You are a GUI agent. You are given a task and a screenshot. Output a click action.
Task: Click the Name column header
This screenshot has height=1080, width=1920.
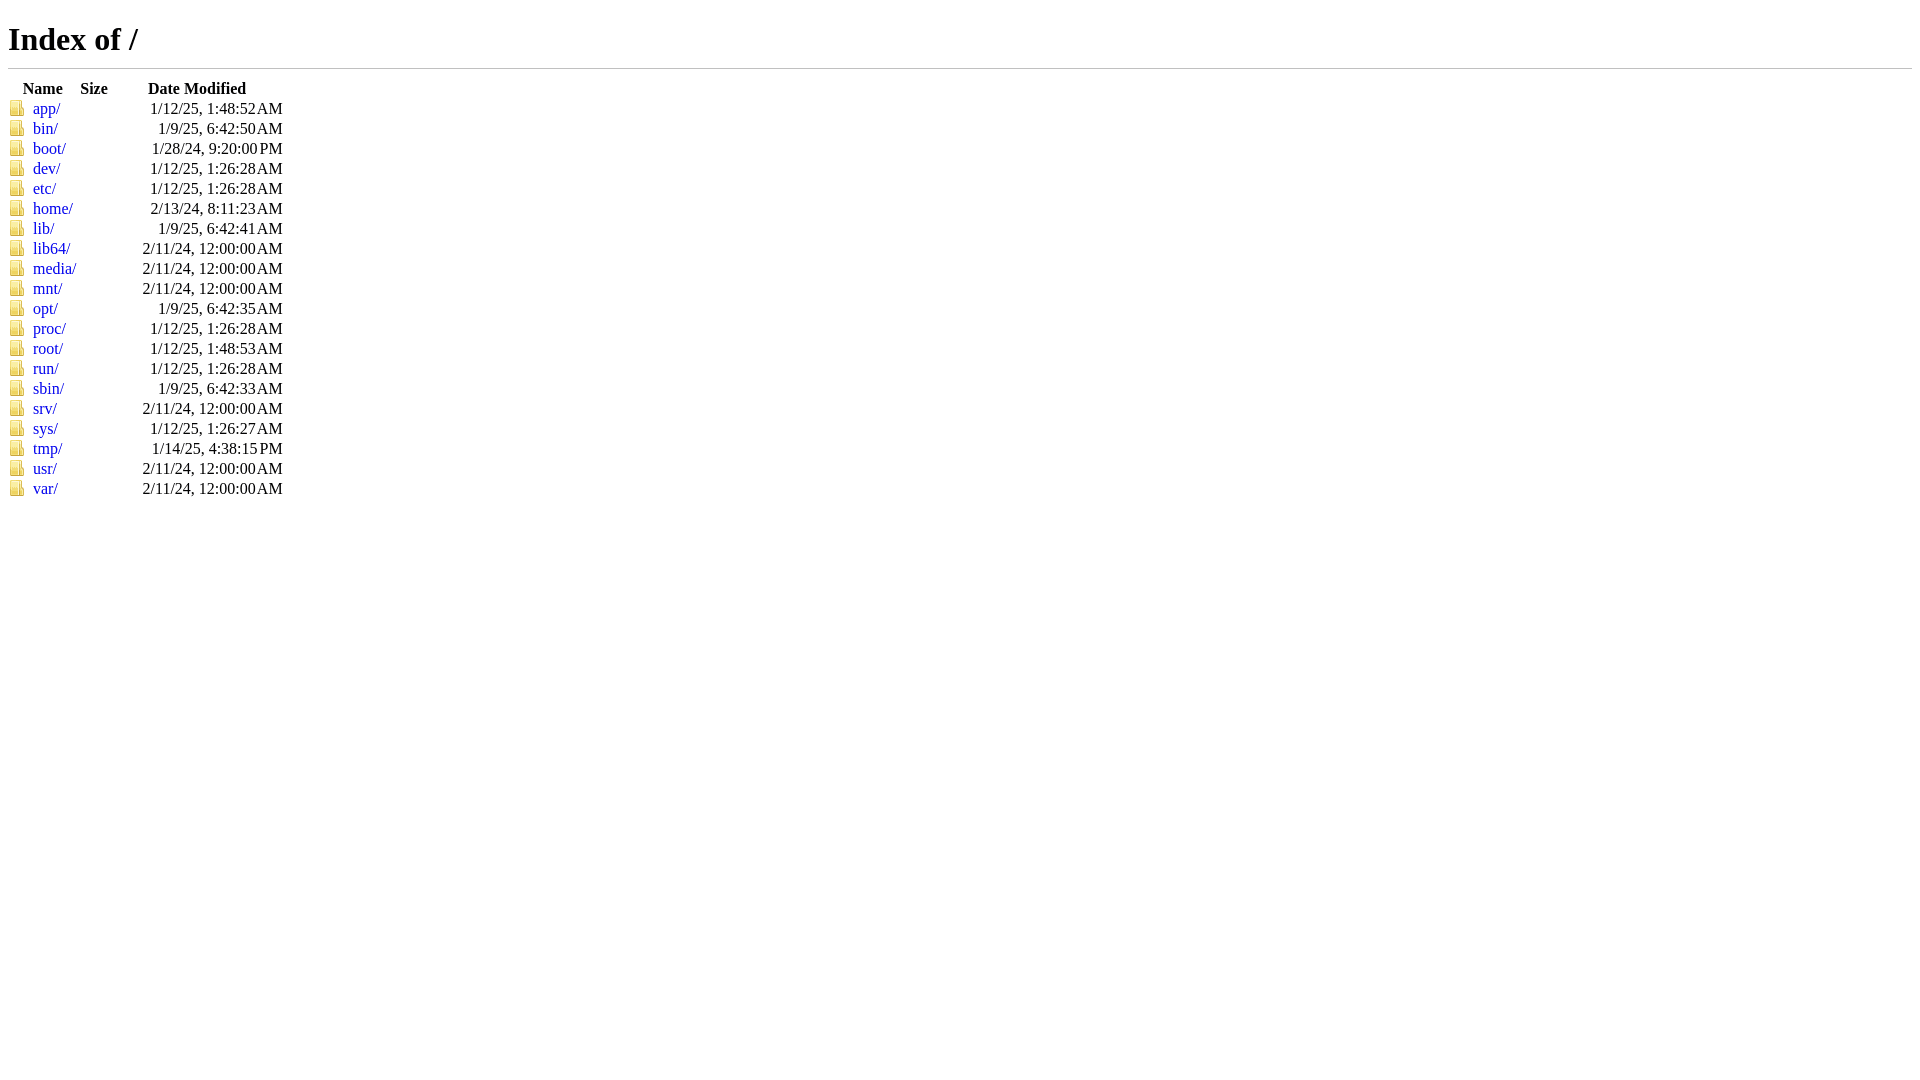pyautogui.click(x=43, y=88)
